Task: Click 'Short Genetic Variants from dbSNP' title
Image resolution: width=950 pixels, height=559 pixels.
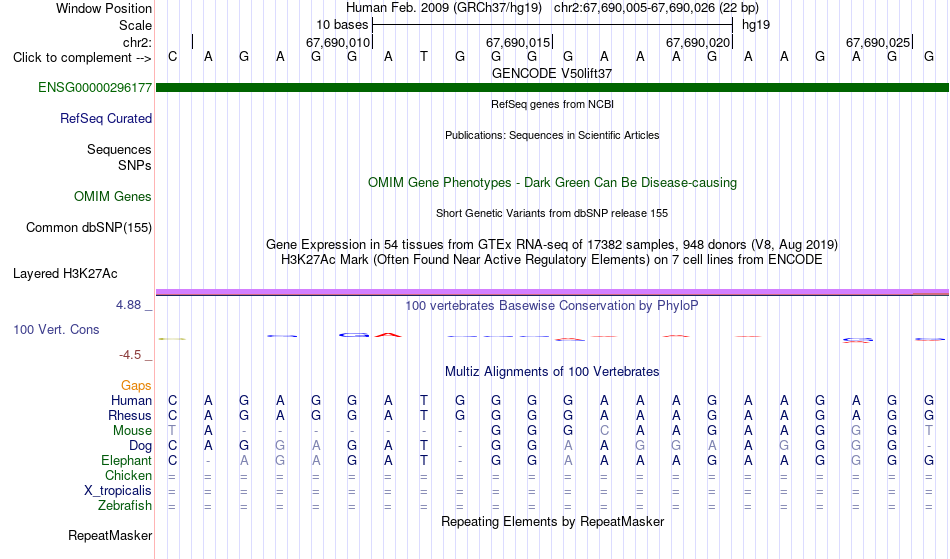Action: tap(552, 213)
